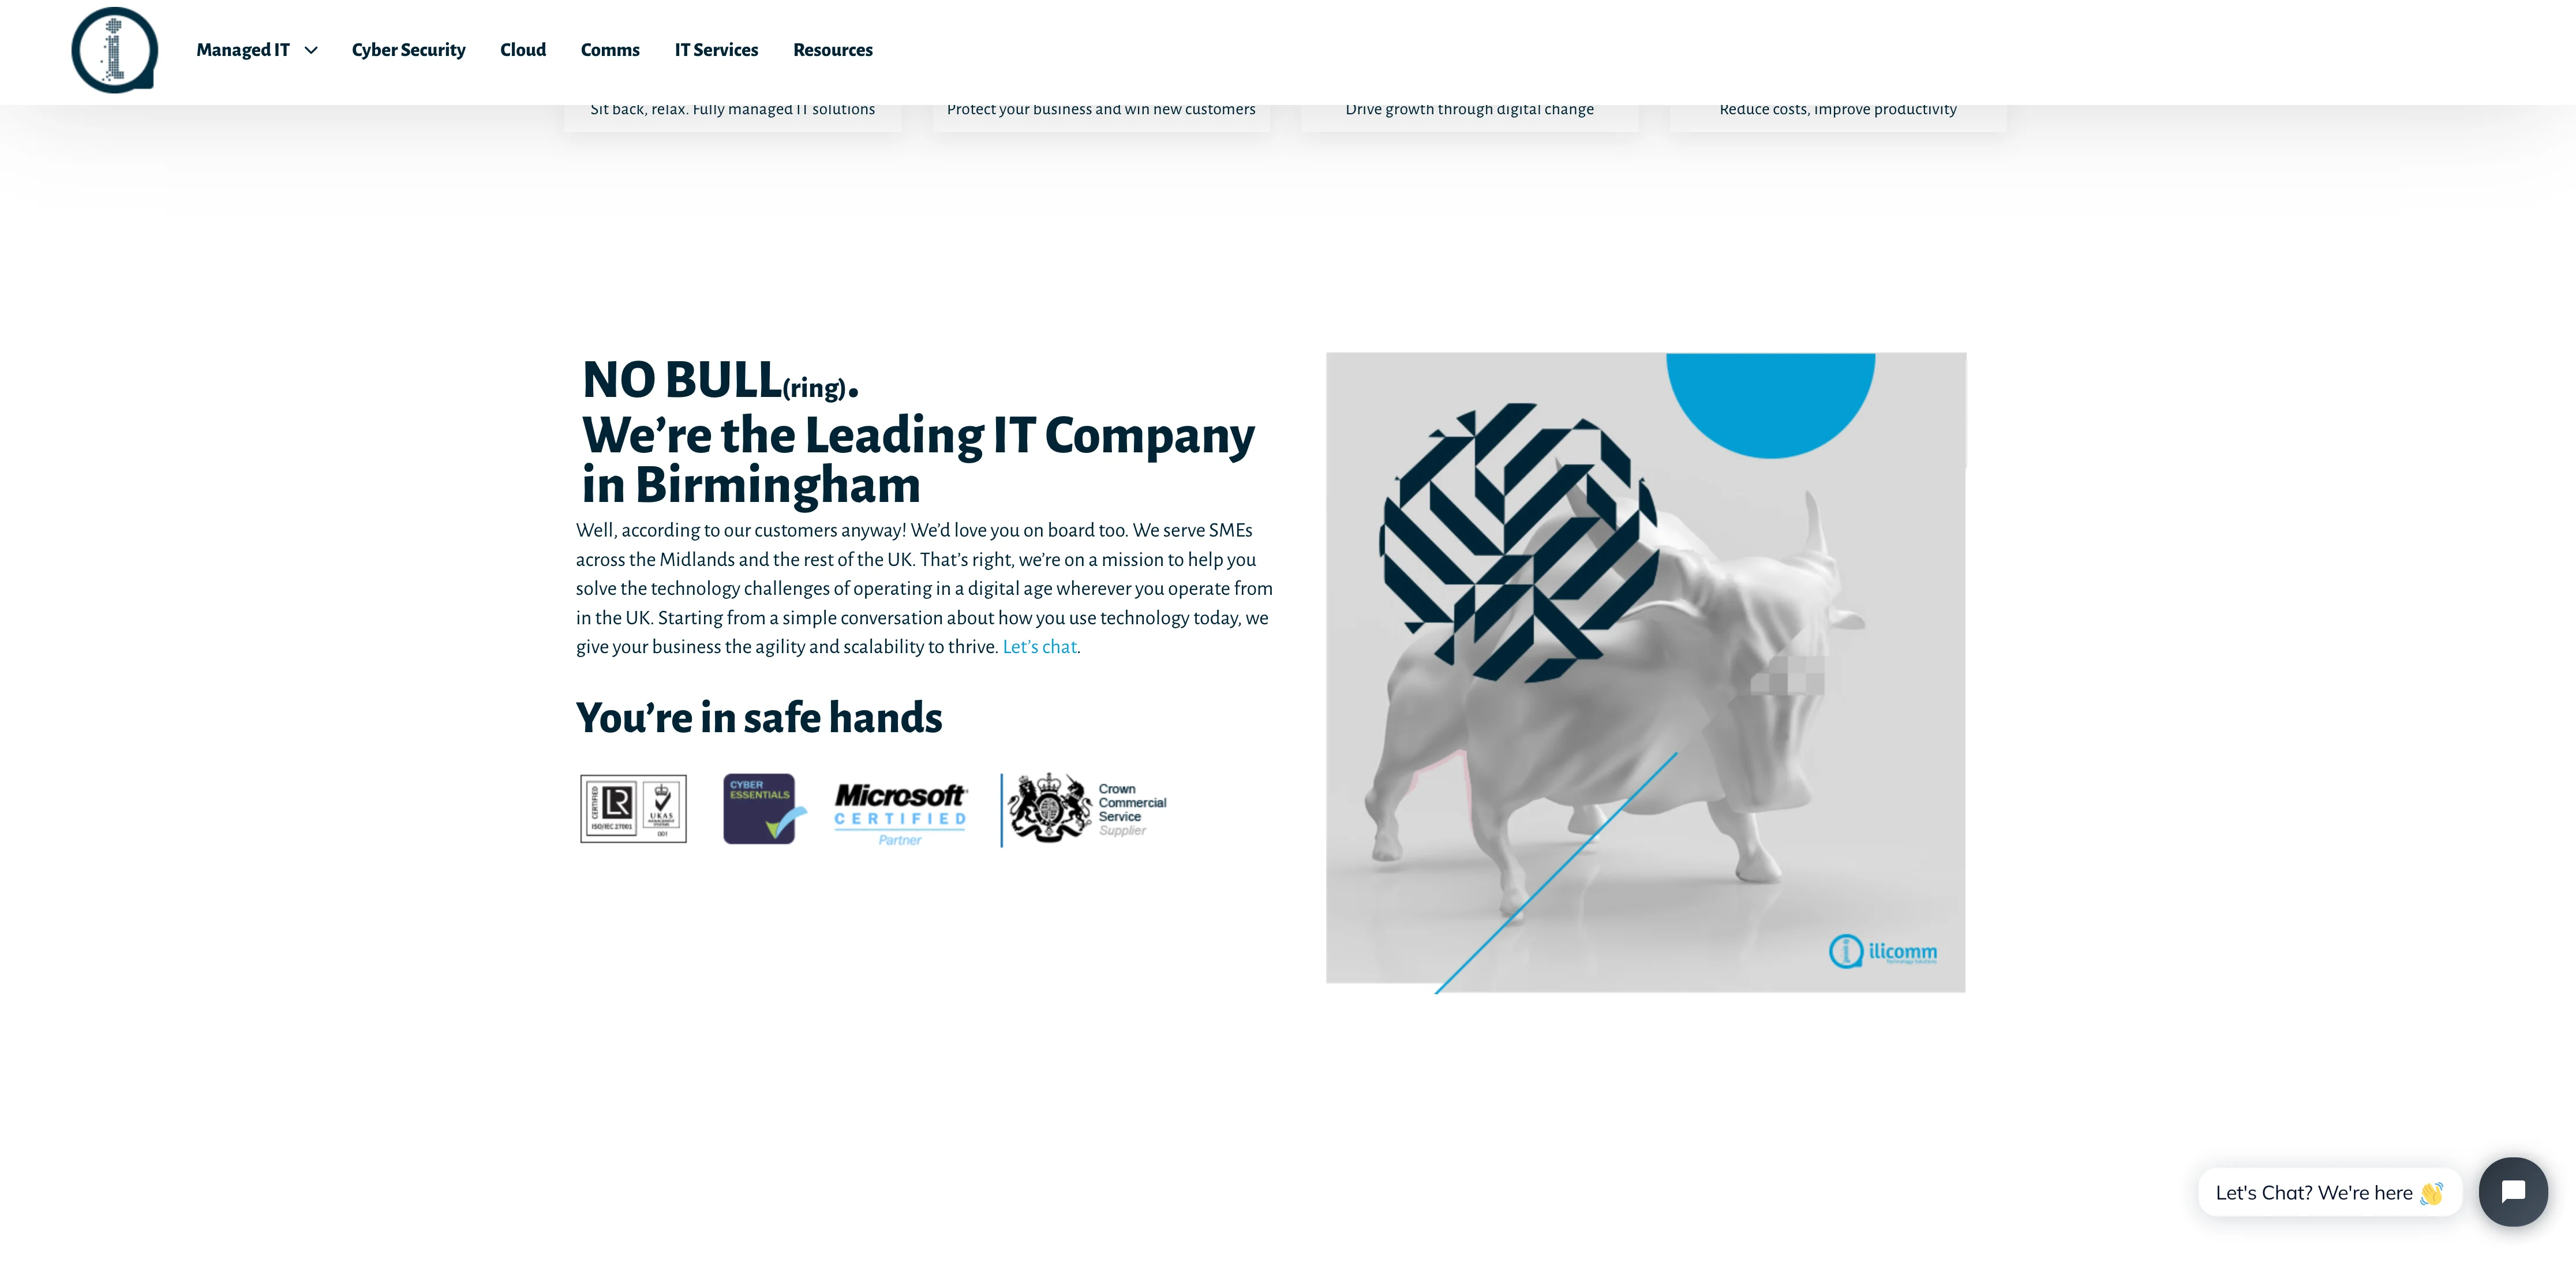Open the Resources navigation dropdown

click(x=833, y=49)
